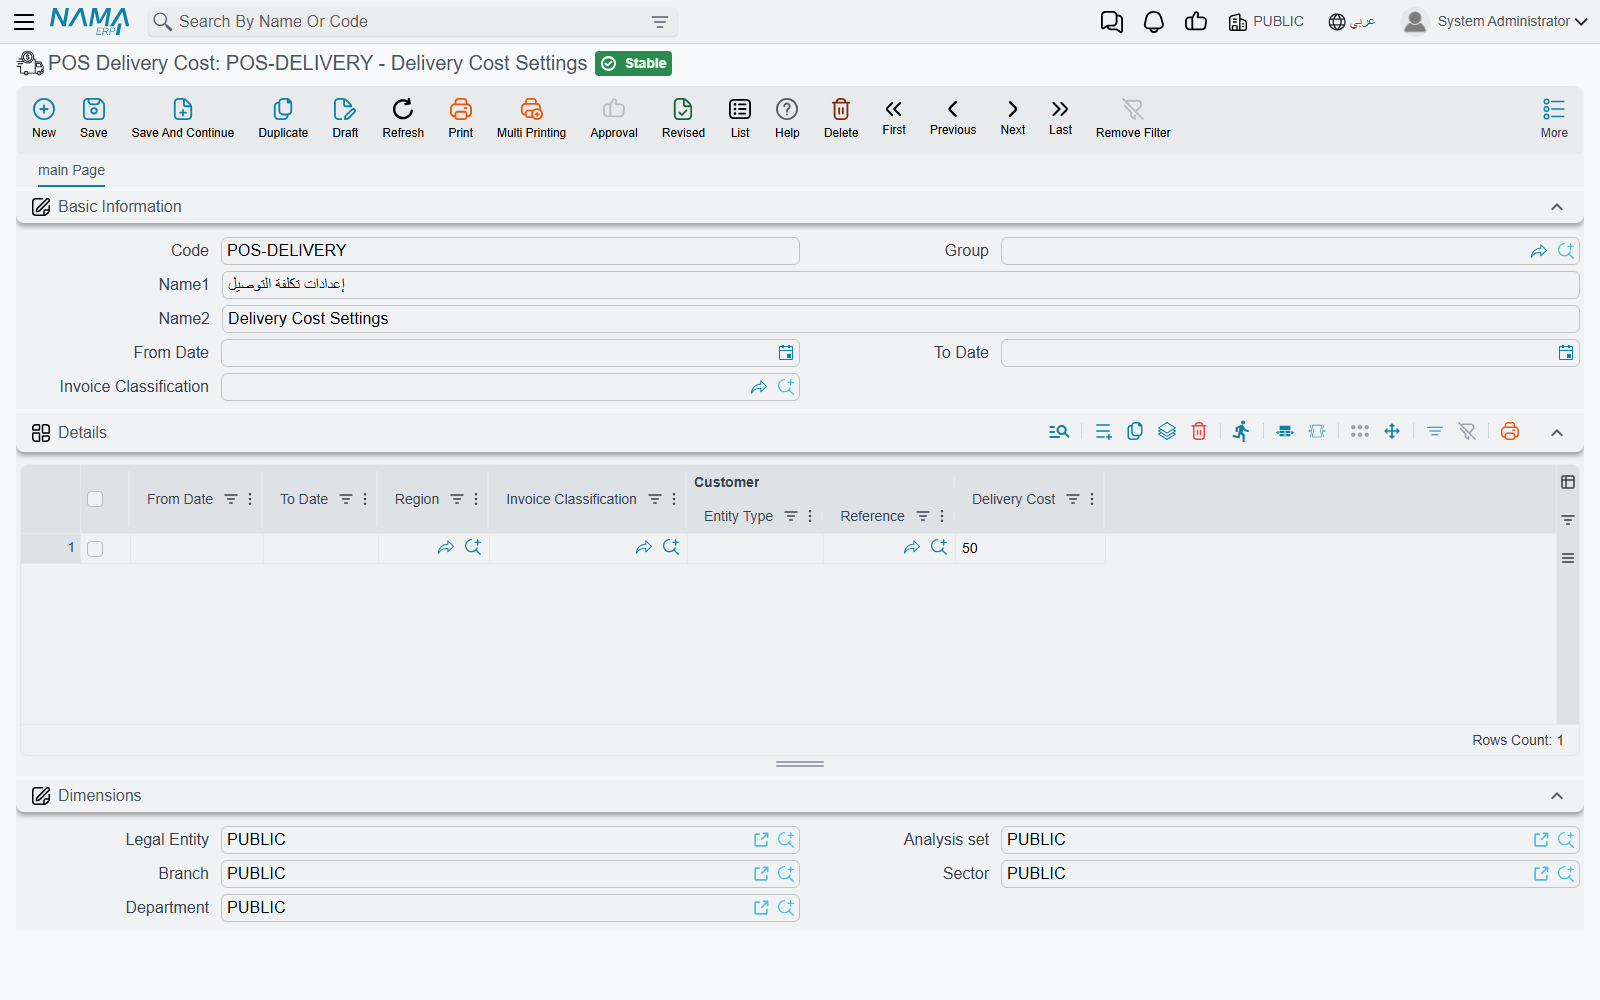Print the document
The height and width of the screenshot is (1000, 1600).
click(461, 118)
